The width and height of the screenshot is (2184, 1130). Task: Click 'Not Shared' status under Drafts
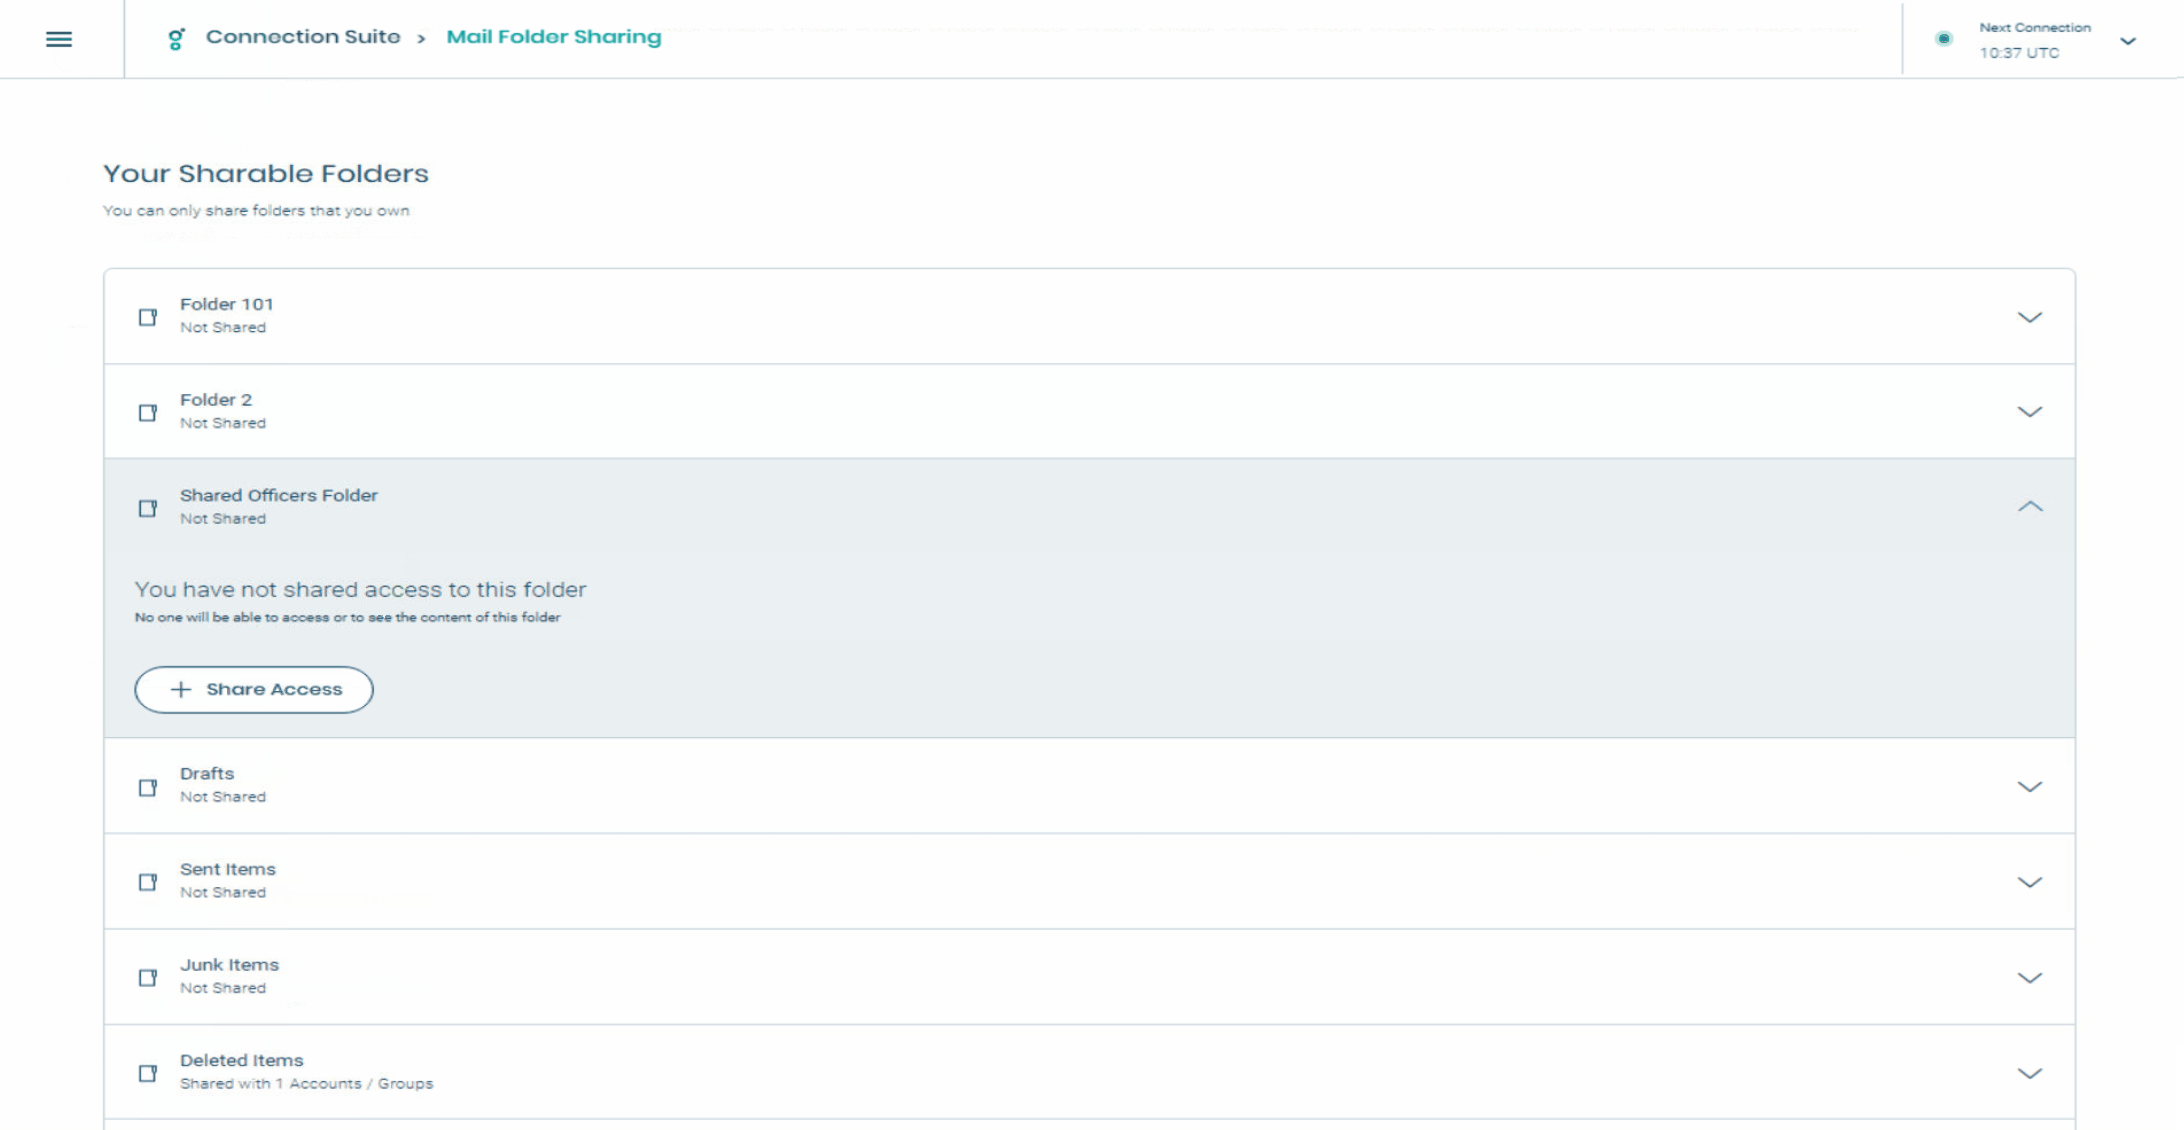pyautogui.click(x=223, y=797)
